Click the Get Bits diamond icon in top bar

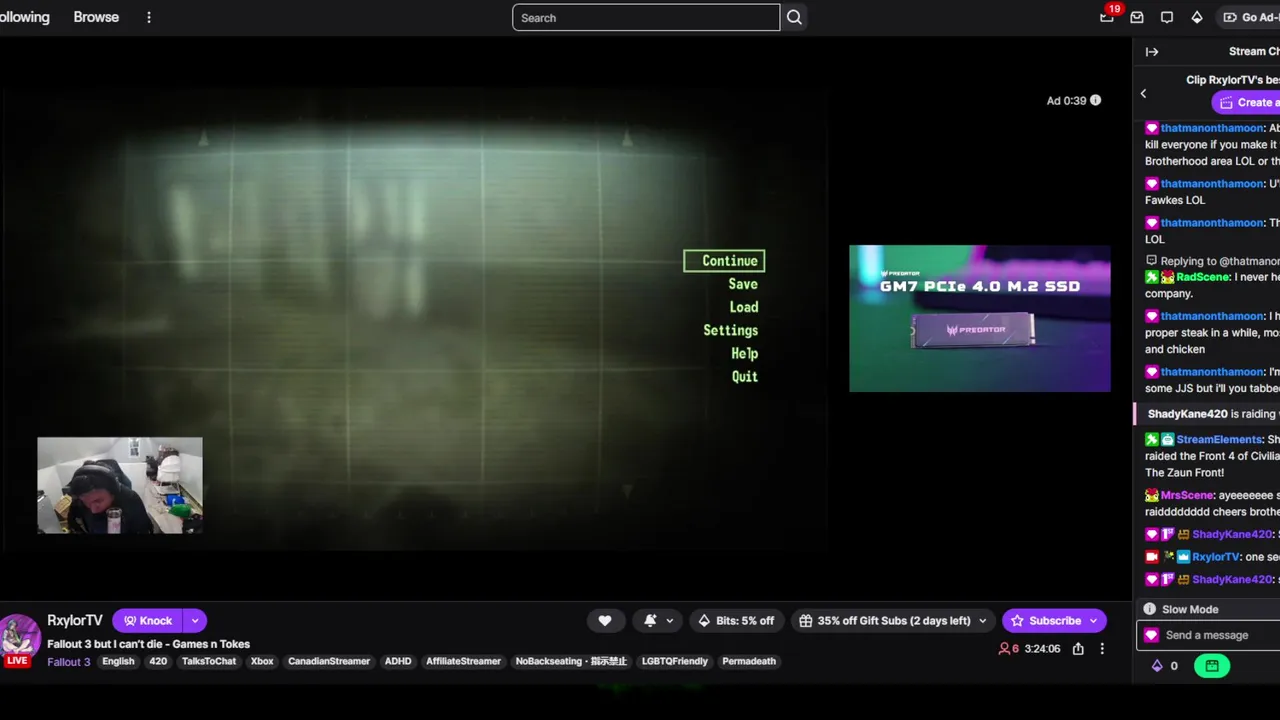click(1197, 17)
